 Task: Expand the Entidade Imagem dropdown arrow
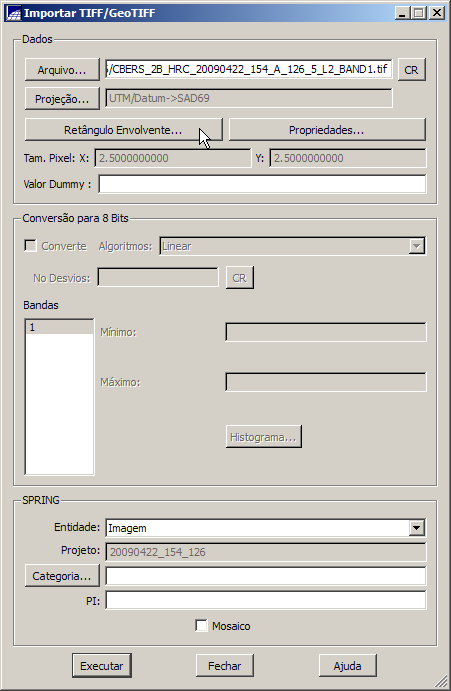(x=416, y=528)
